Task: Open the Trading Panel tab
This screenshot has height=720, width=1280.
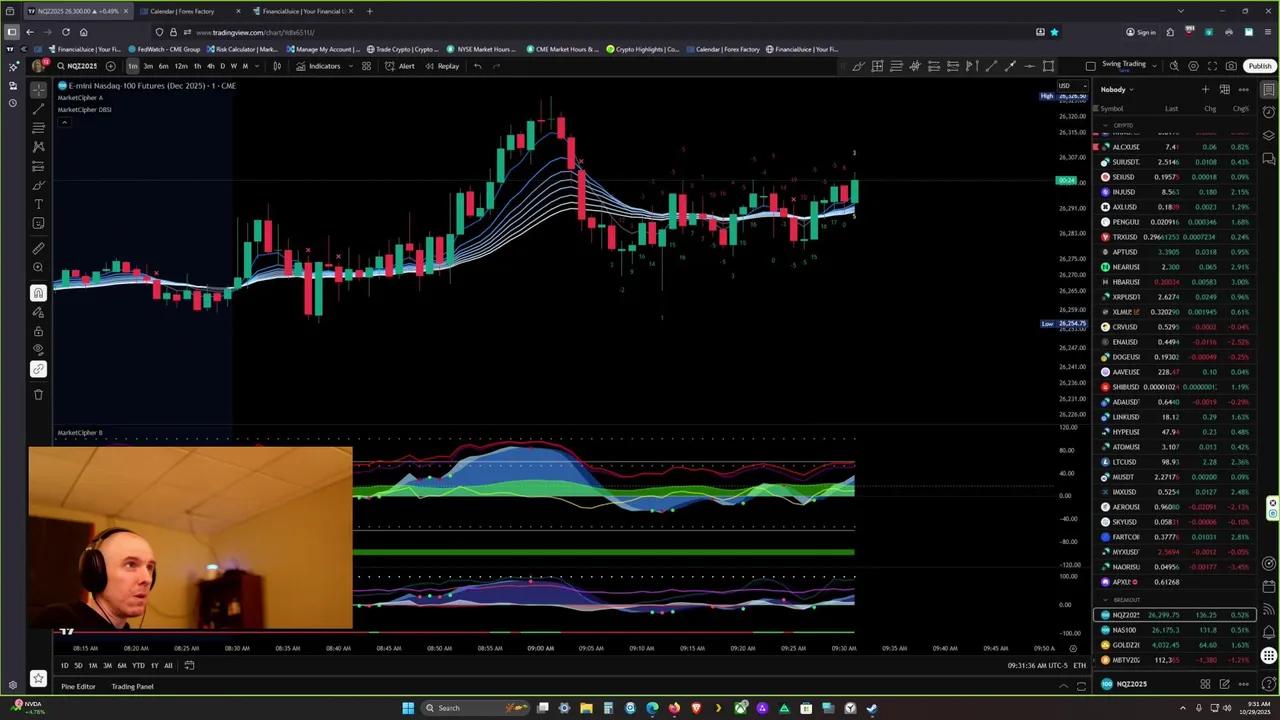Action: [132, 686]
